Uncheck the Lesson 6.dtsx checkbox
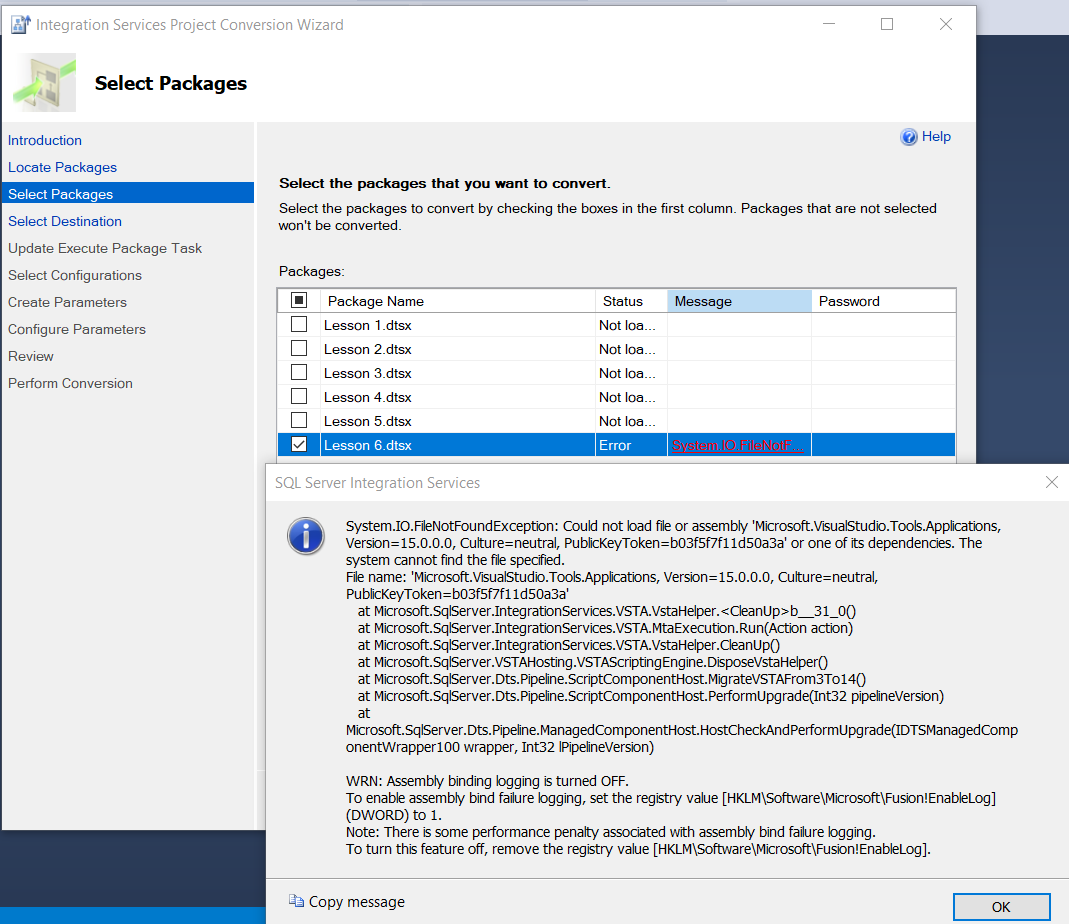The image size is (1069, 924). pos(299,444)
